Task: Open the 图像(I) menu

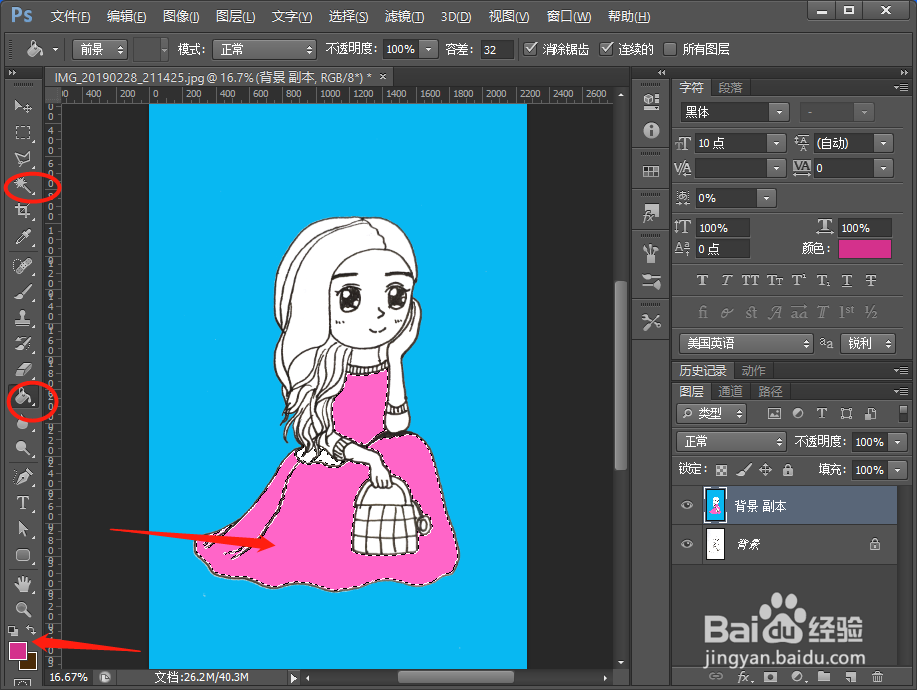Action: click(x=181, y=16)
